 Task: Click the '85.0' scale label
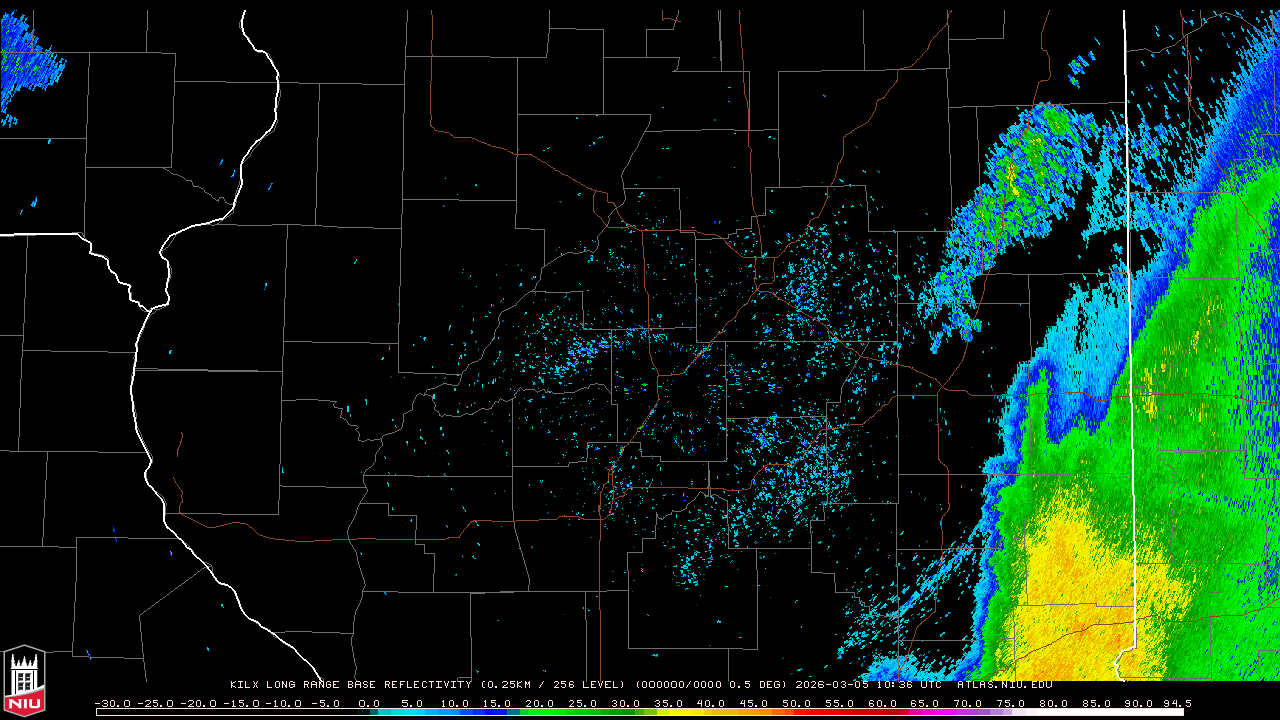(1096, 703)
